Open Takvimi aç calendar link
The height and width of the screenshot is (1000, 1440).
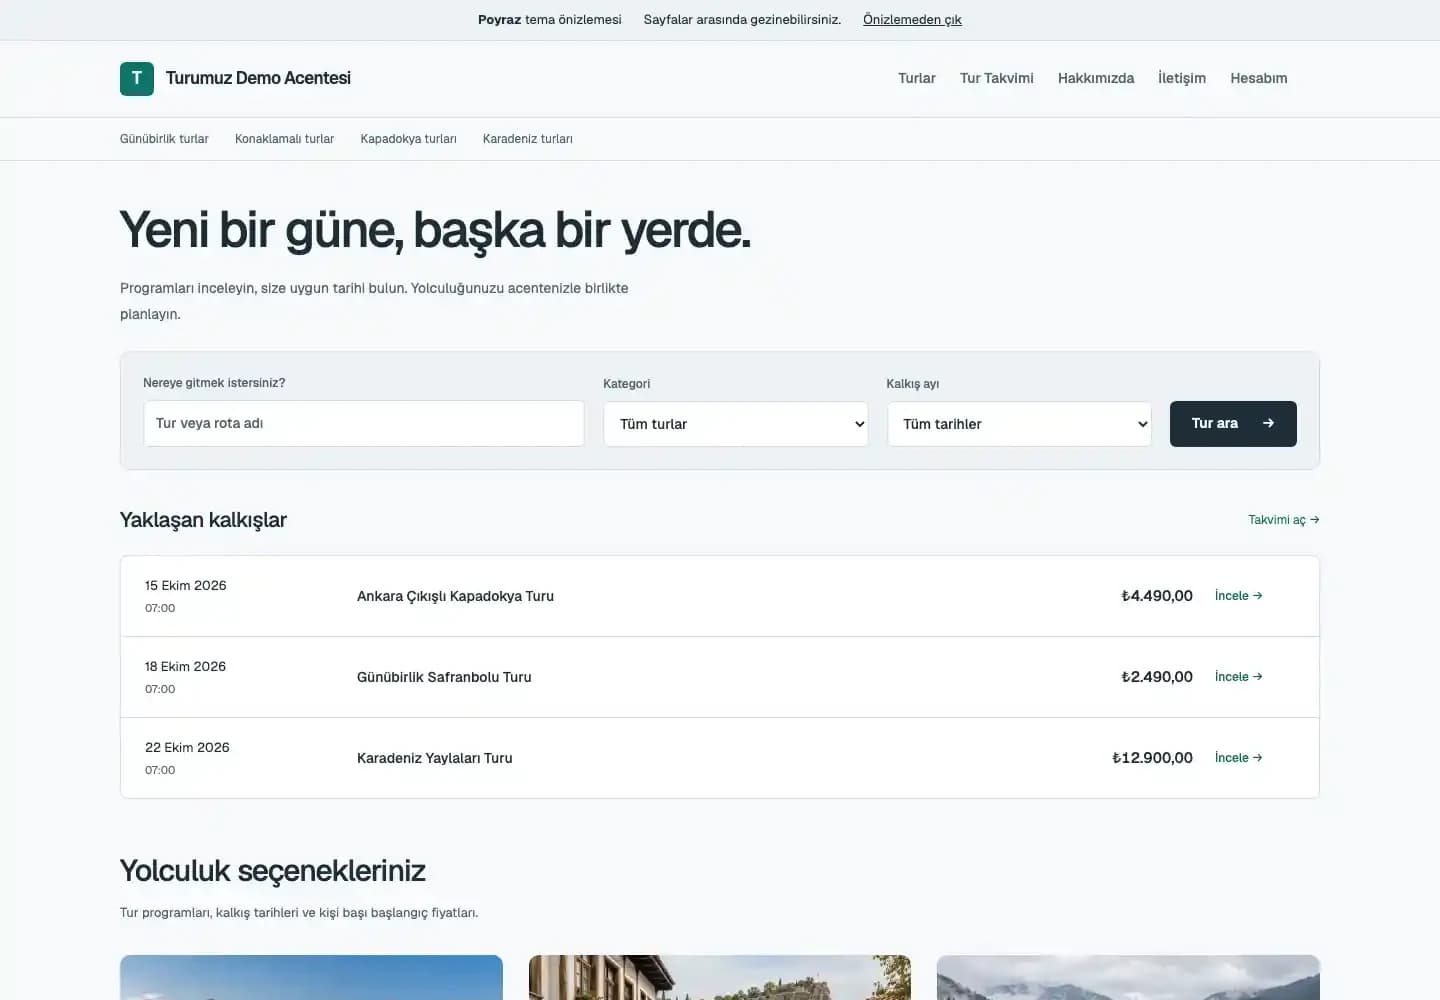[x=1284, y=520]
